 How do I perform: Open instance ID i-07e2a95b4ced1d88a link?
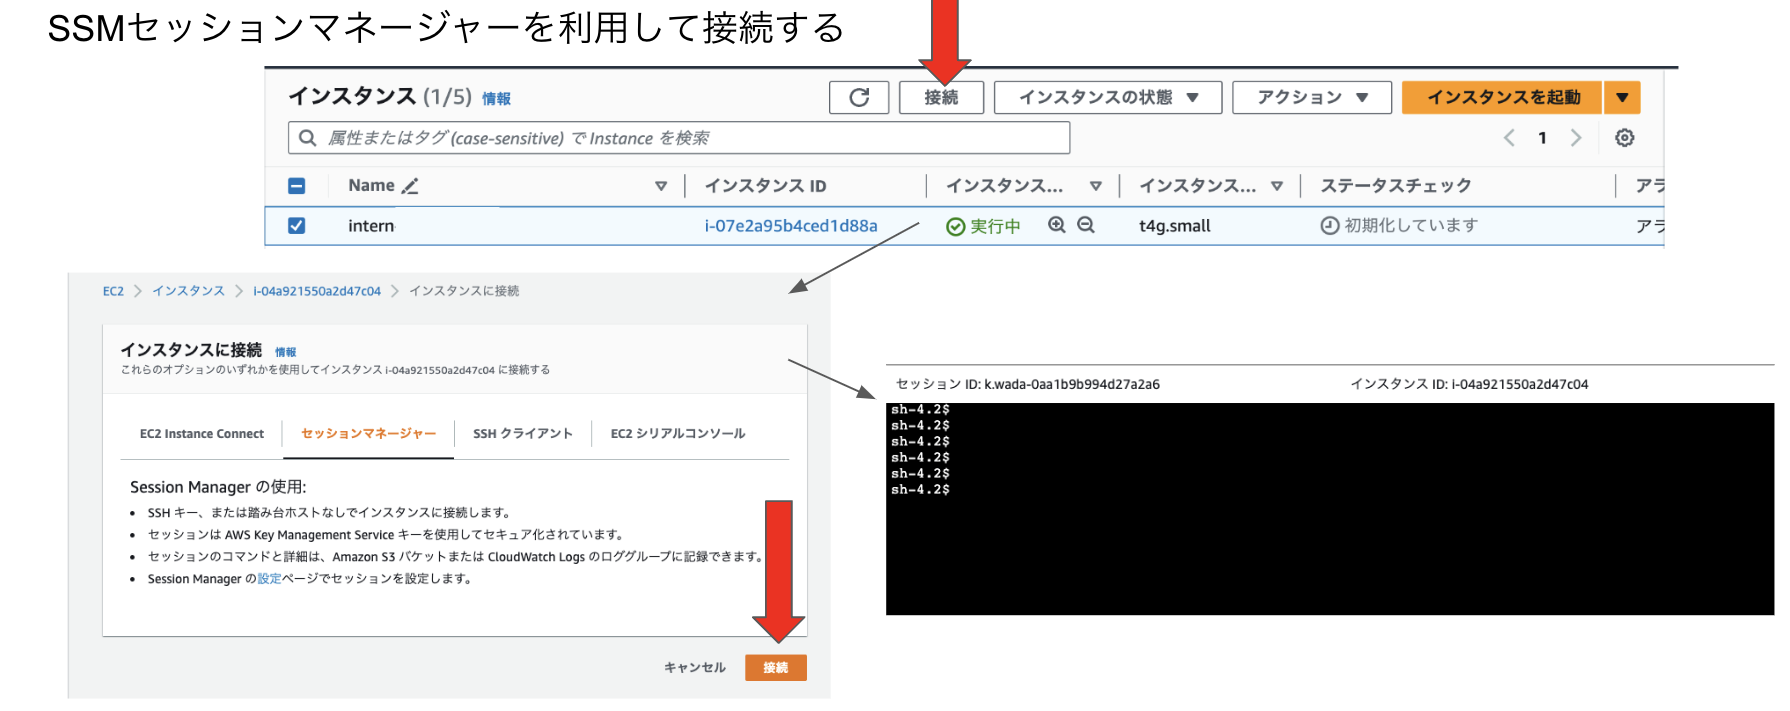(790, 226)
